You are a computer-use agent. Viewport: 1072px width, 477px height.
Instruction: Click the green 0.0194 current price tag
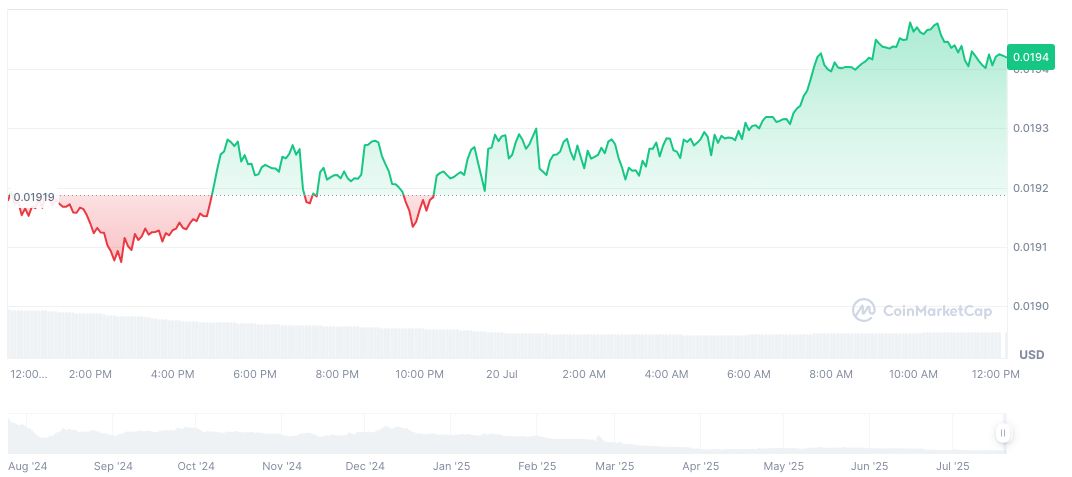point(1031,57)
